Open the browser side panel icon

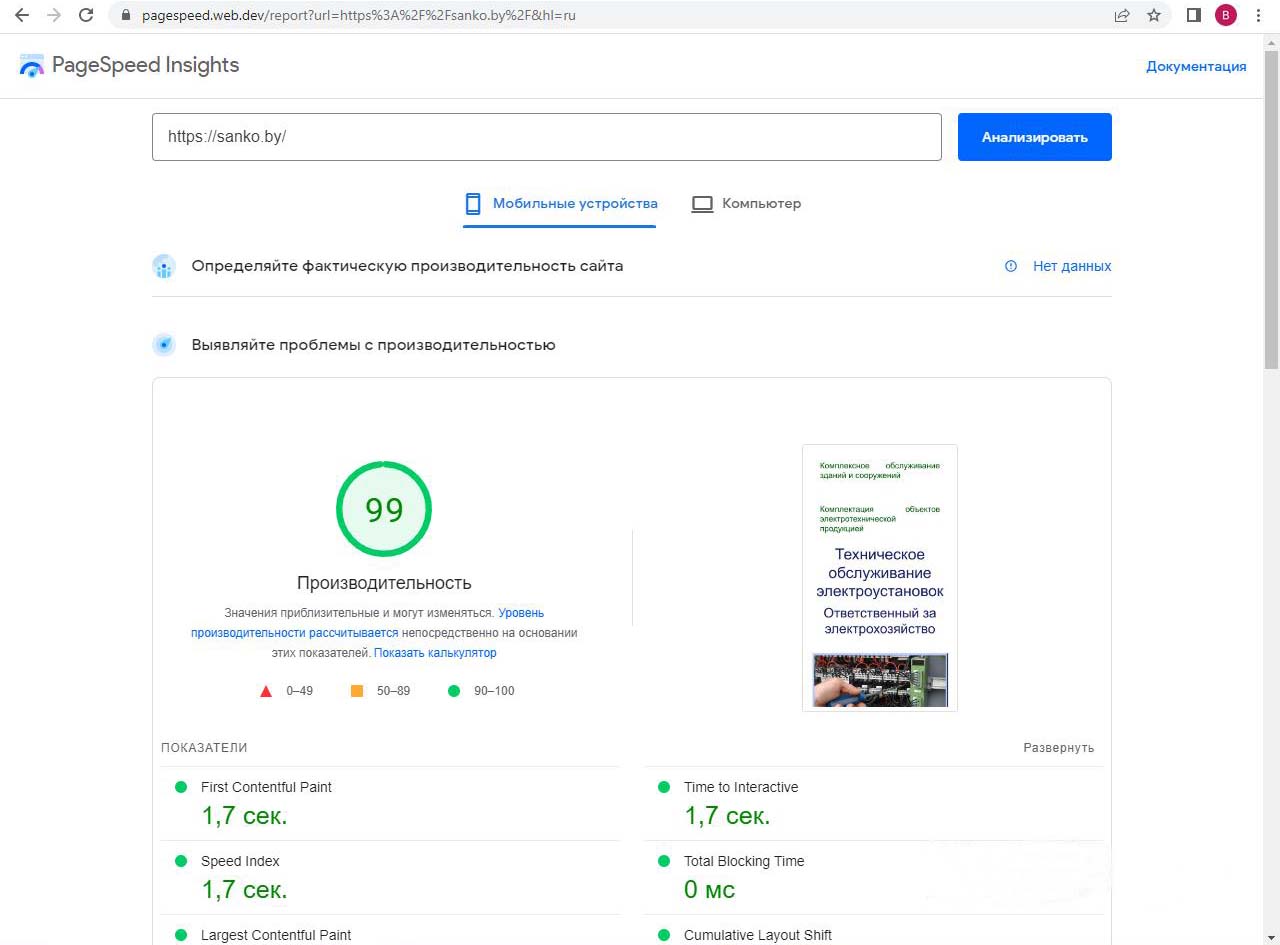click(x=1193, y=15)
